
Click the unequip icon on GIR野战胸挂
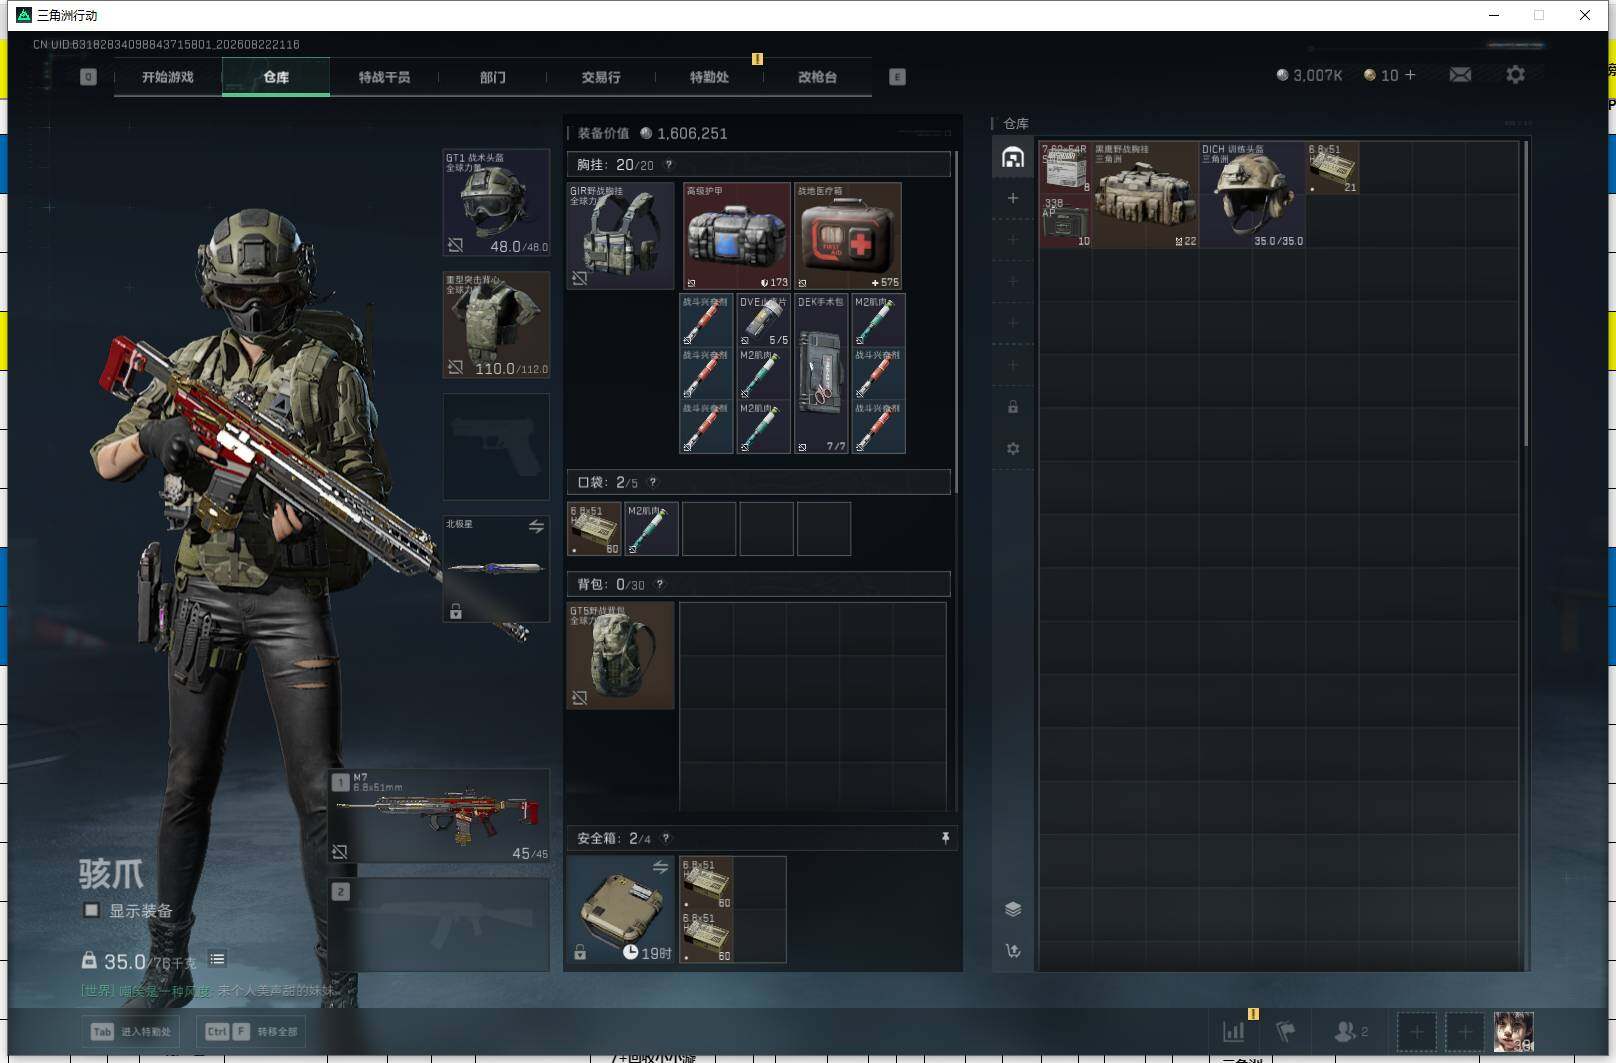click(x=580, y=278)
